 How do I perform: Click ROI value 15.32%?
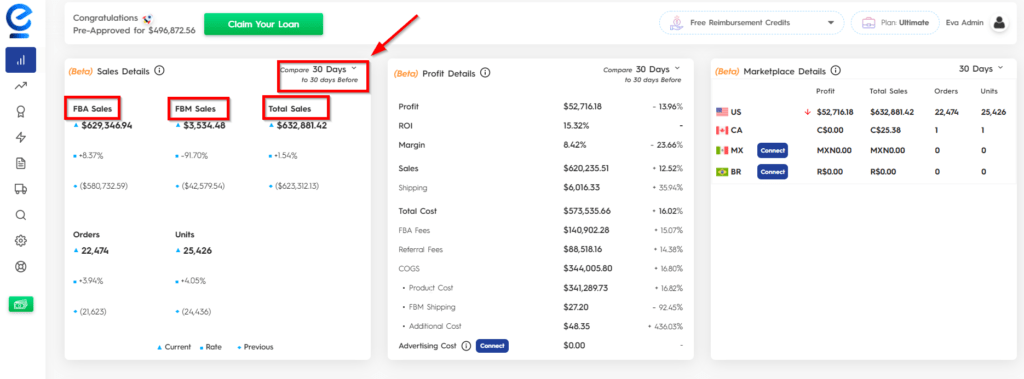576,125
